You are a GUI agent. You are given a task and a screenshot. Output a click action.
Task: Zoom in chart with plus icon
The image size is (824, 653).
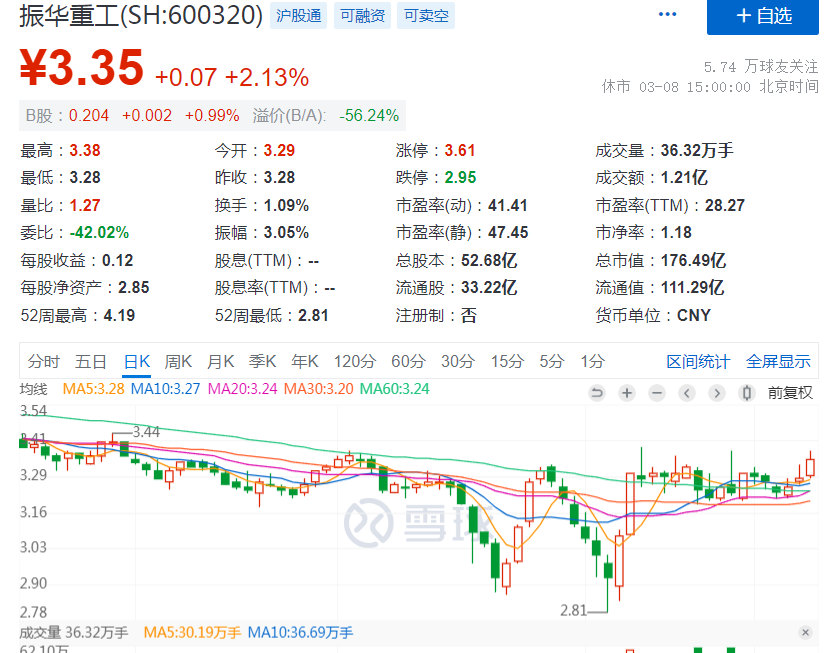click(626, 392)
